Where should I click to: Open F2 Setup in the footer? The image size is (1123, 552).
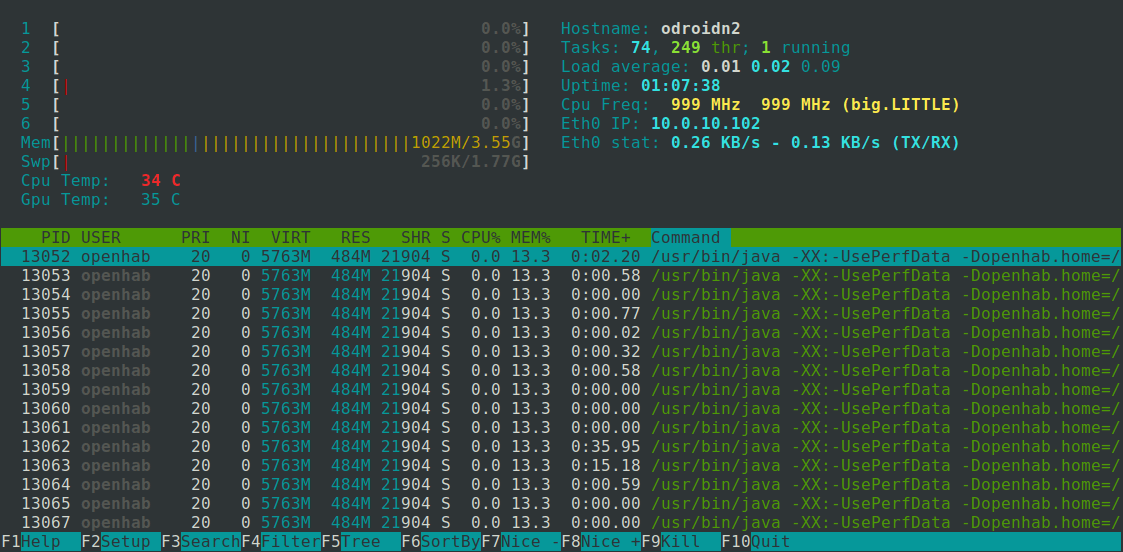click(120, 541)
